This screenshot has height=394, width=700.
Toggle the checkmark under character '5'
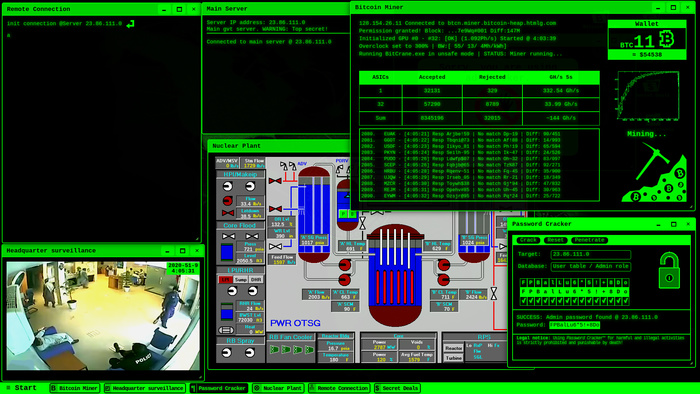(588, 301)
